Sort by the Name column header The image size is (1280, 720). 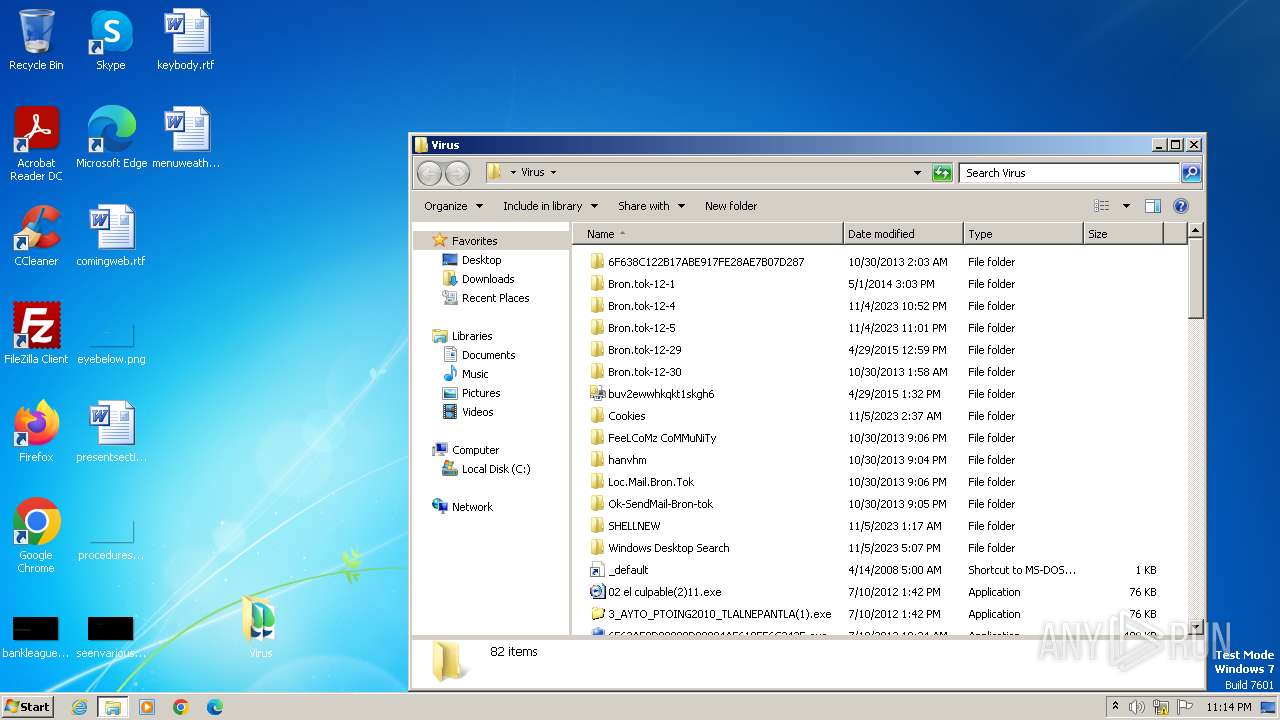708,234
